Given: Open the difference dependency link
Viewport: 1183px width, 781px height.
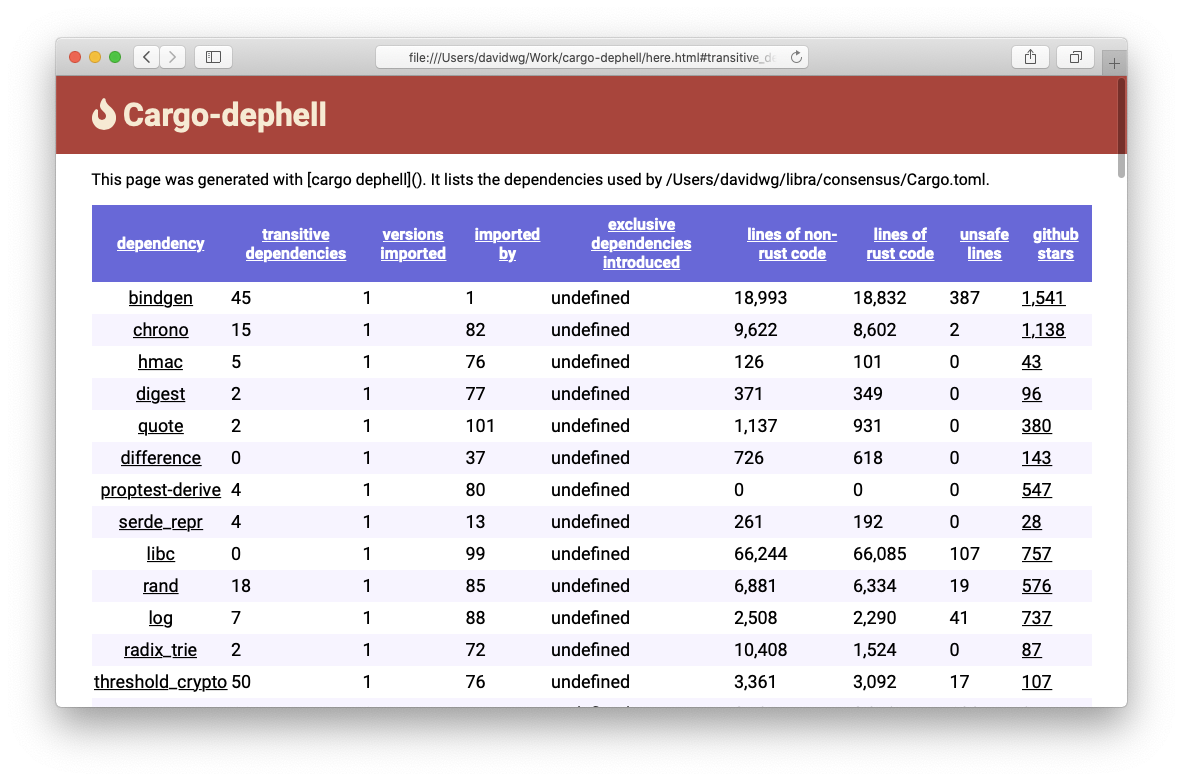Looking at the screenshot, I should [x=161, y=458].
